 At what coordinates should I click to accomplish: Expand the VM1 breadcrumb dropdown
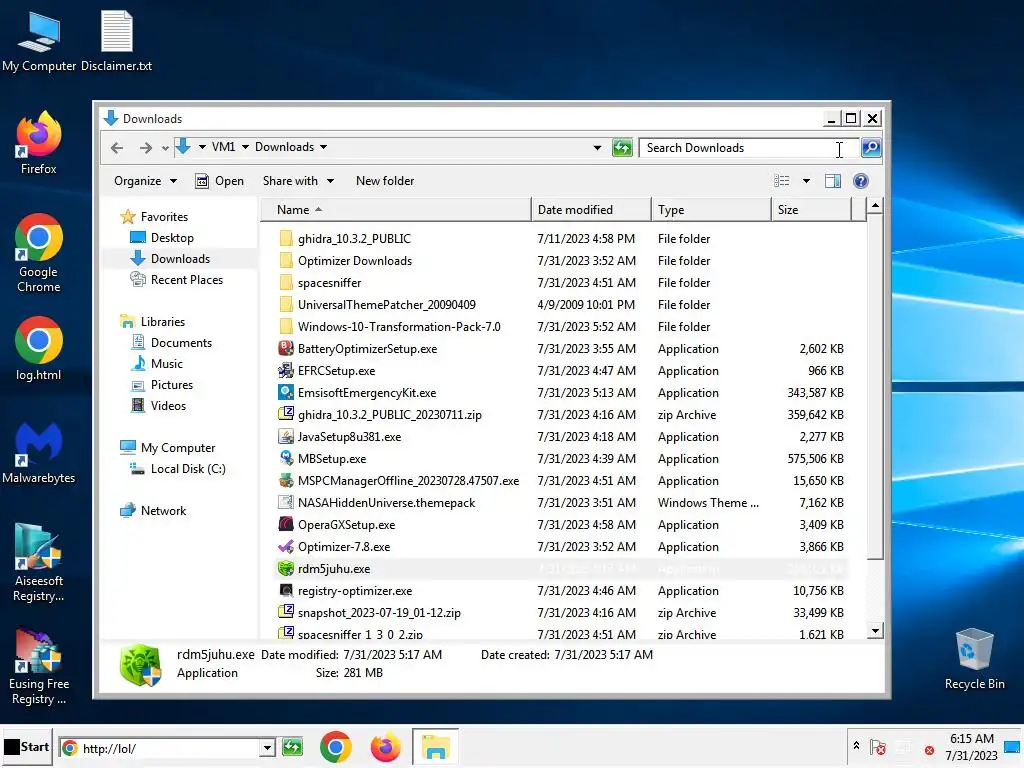[x=246, y=147]
